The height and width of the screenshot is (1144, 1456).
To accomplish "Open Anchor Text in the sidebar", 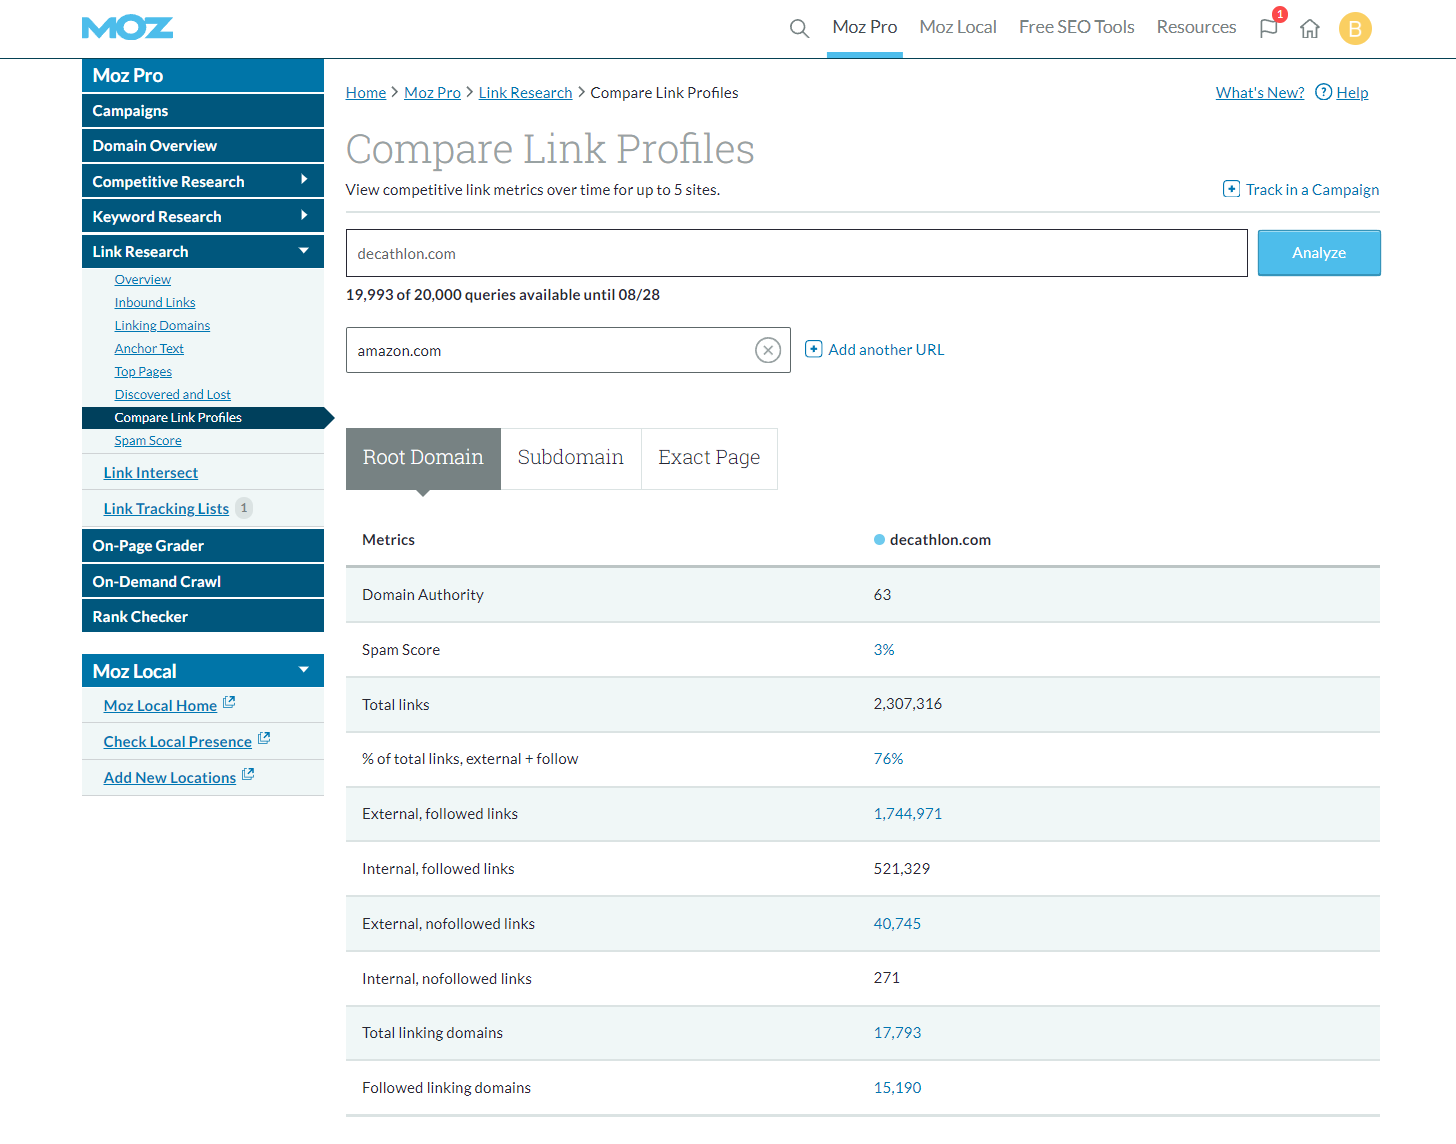I will pos(149,349).
